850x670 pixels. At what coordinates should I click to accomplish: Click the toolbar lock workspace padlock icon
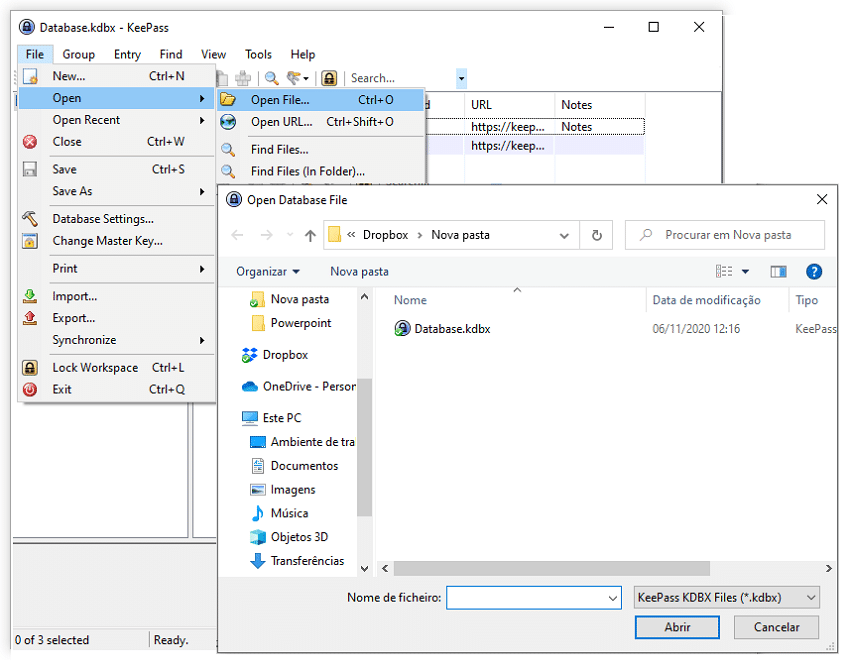point(329,78)
